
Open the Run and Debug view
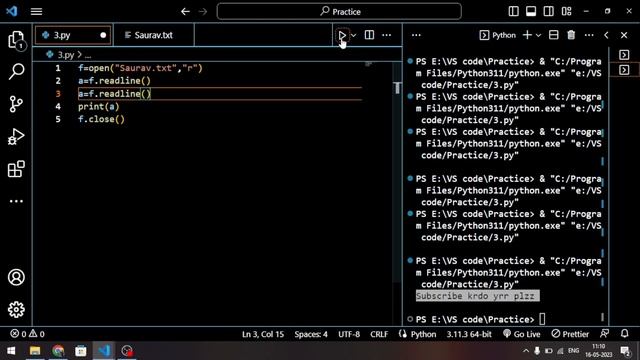pos(16,137)
